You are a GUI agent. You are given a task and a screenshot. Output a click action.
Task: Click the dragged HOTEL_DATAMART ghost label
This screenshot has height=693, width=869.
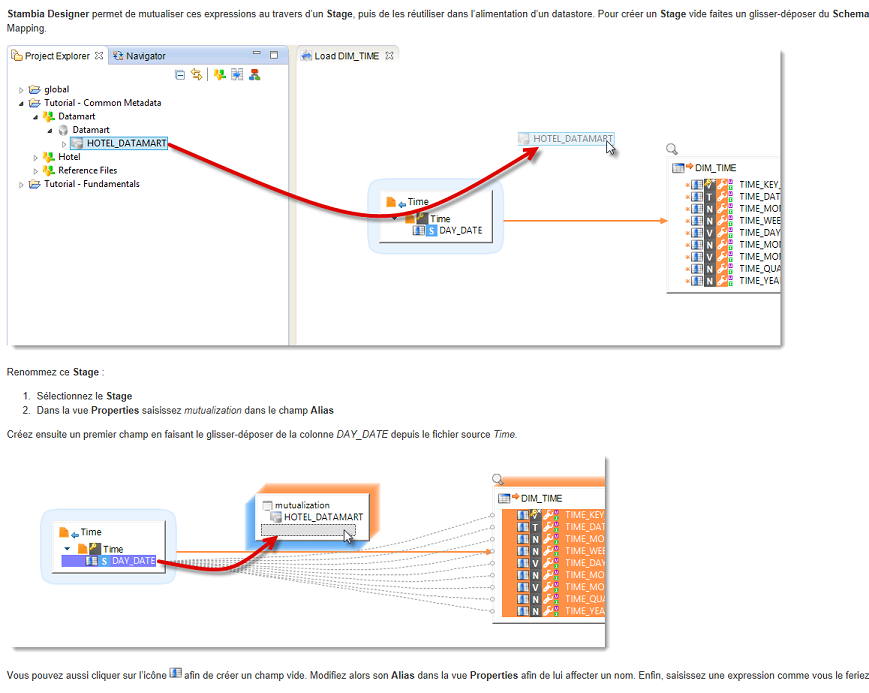572,139
